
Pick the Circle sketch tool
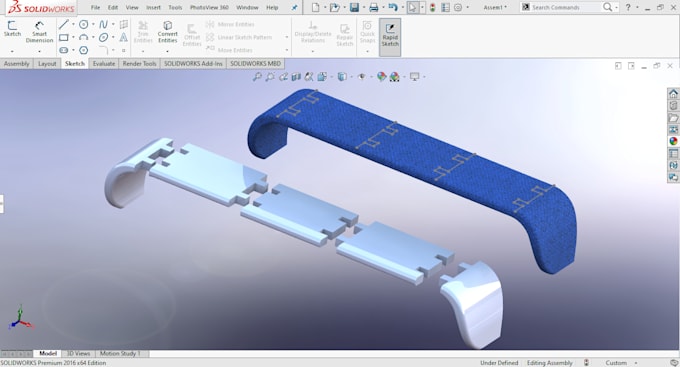84,24
